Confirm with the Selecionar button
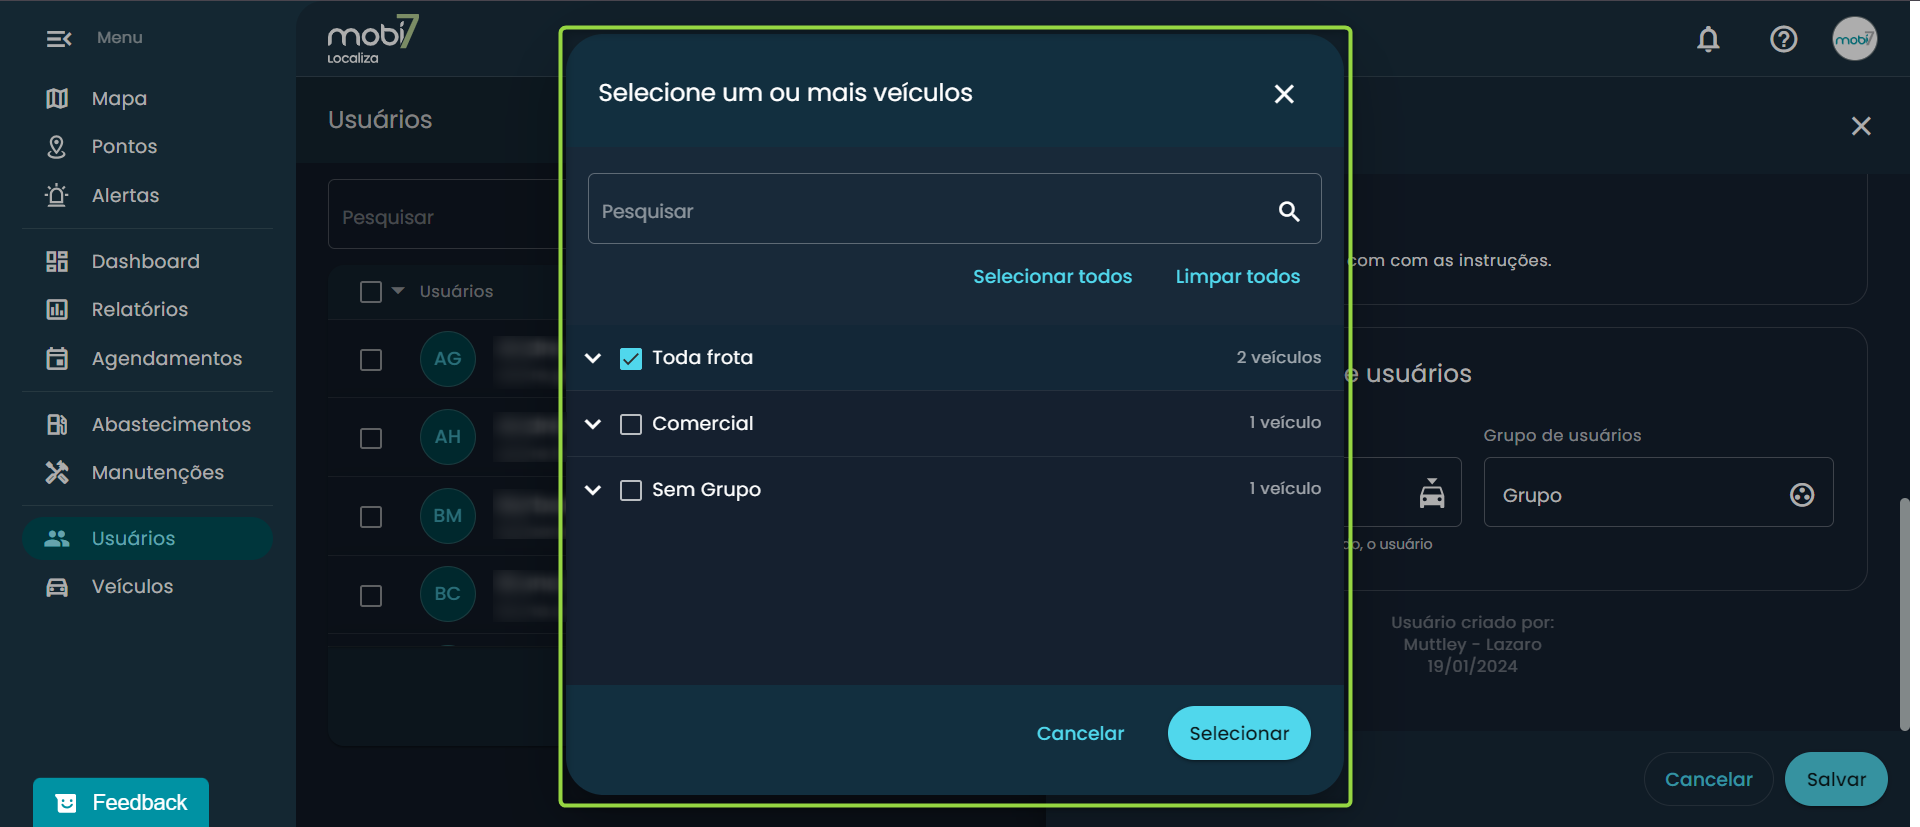Viewport: 1920px width, 827px height. point(1239,733)
